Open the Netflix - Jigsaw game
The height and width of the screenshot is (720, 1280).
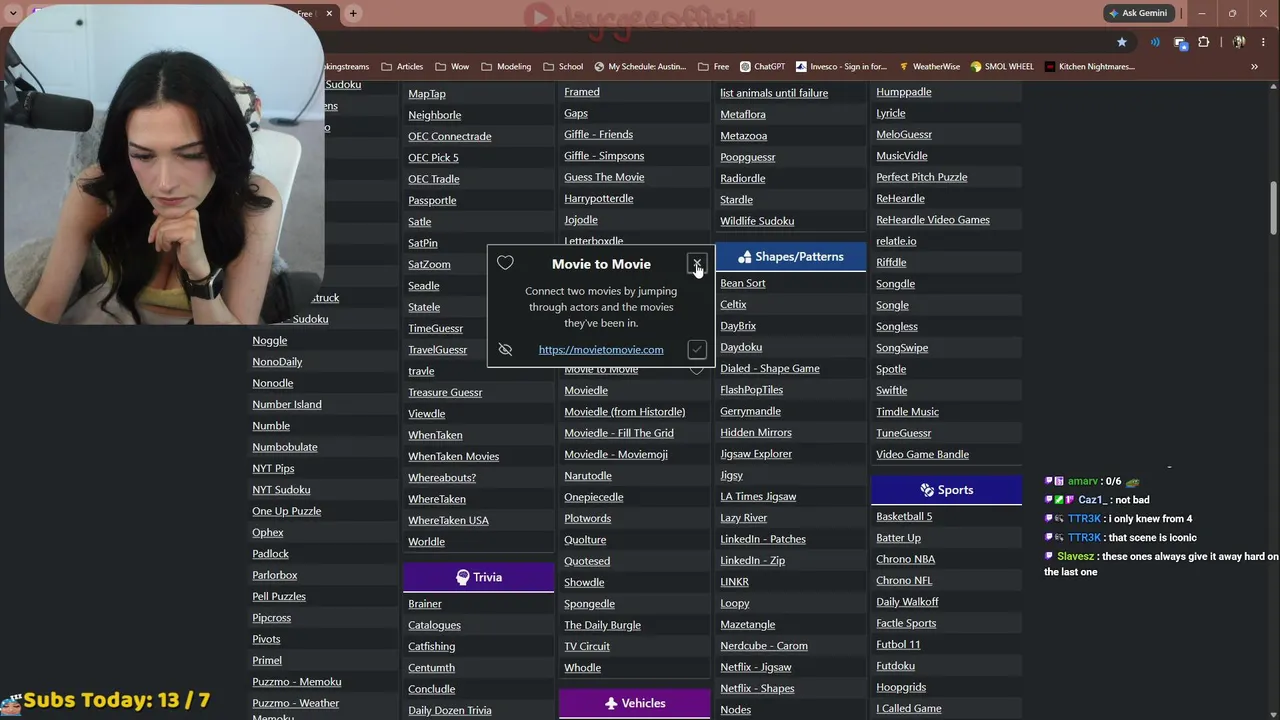tap(756, 667)
